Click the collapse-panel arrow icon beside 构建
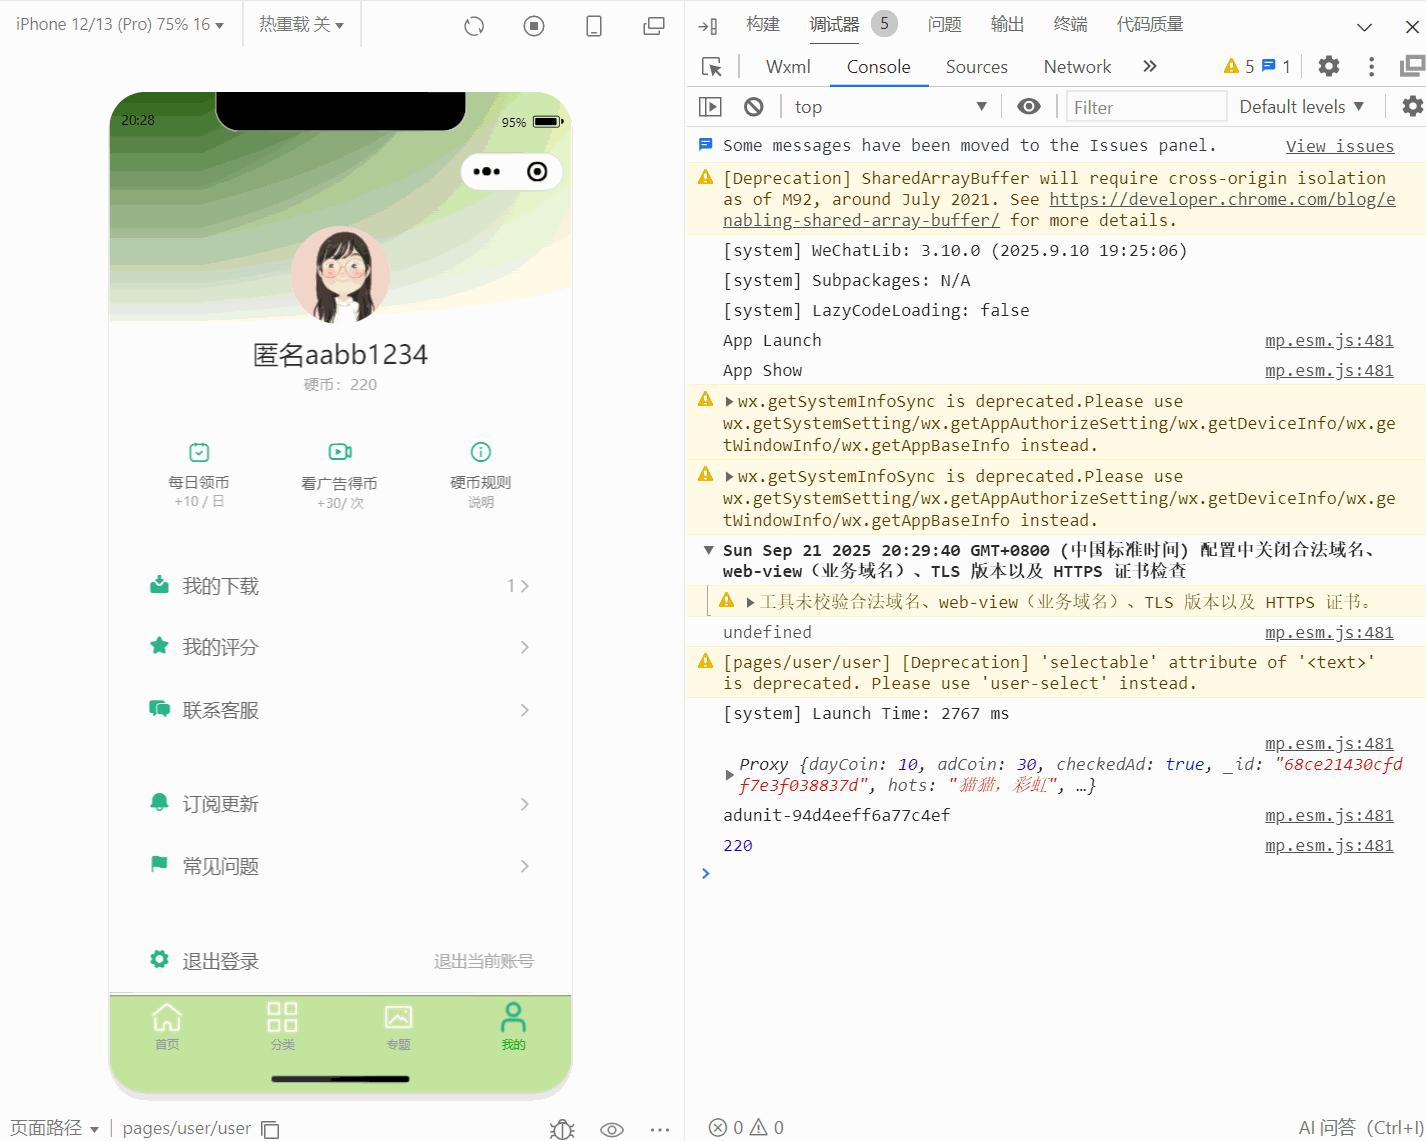This screenshot has width=1426, height=1141. point(708,26)
